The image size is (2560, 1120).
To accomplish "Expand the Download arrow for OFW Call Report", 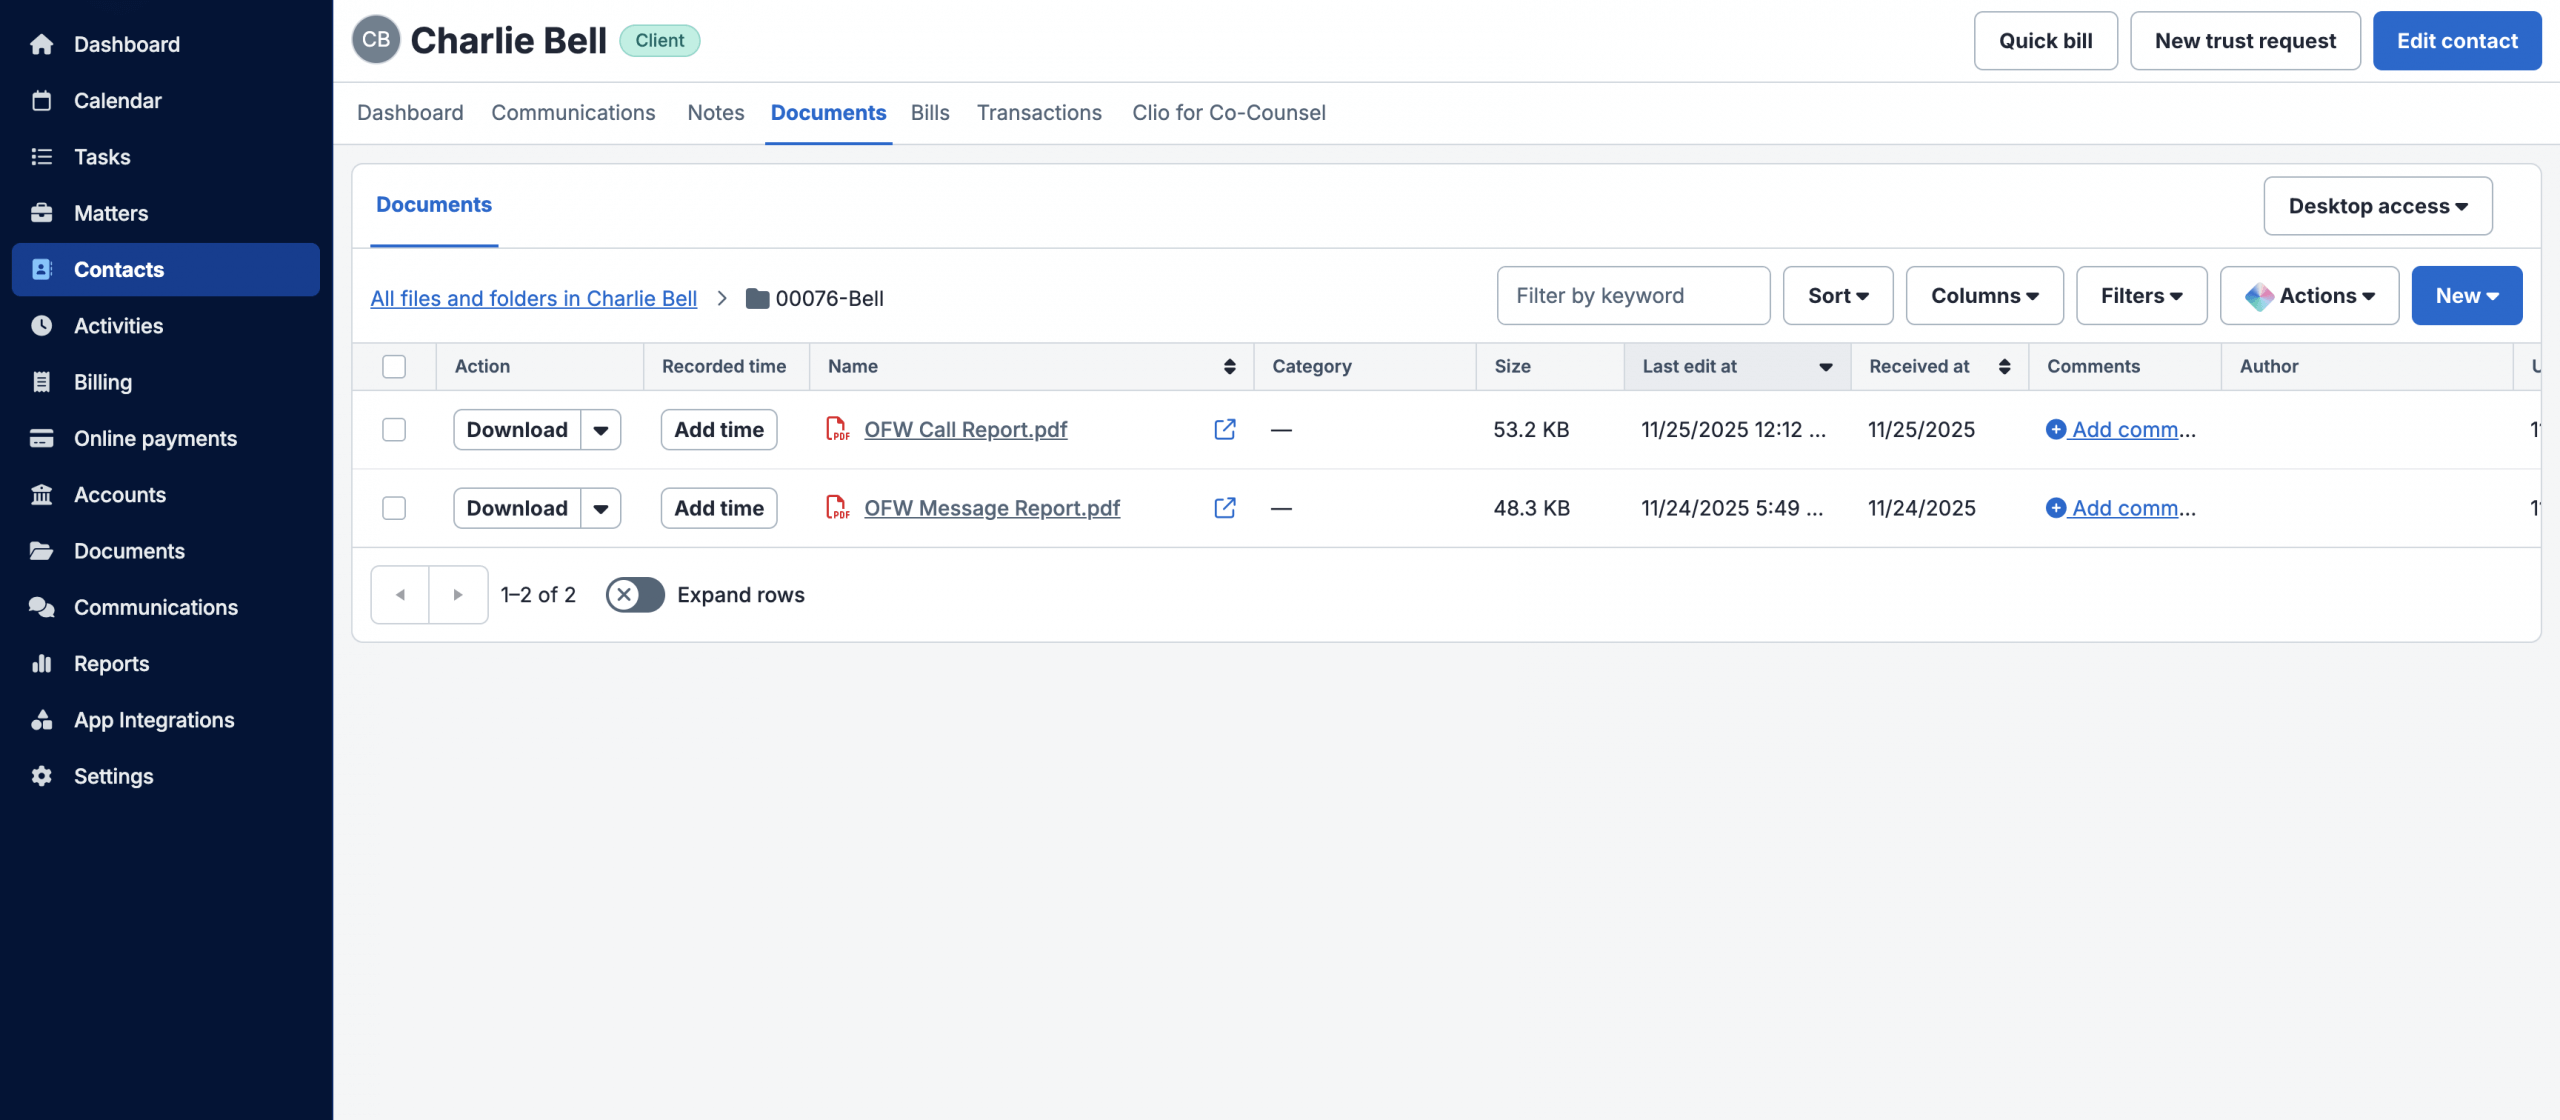I will pyautogui.click(x=601, y=430).
